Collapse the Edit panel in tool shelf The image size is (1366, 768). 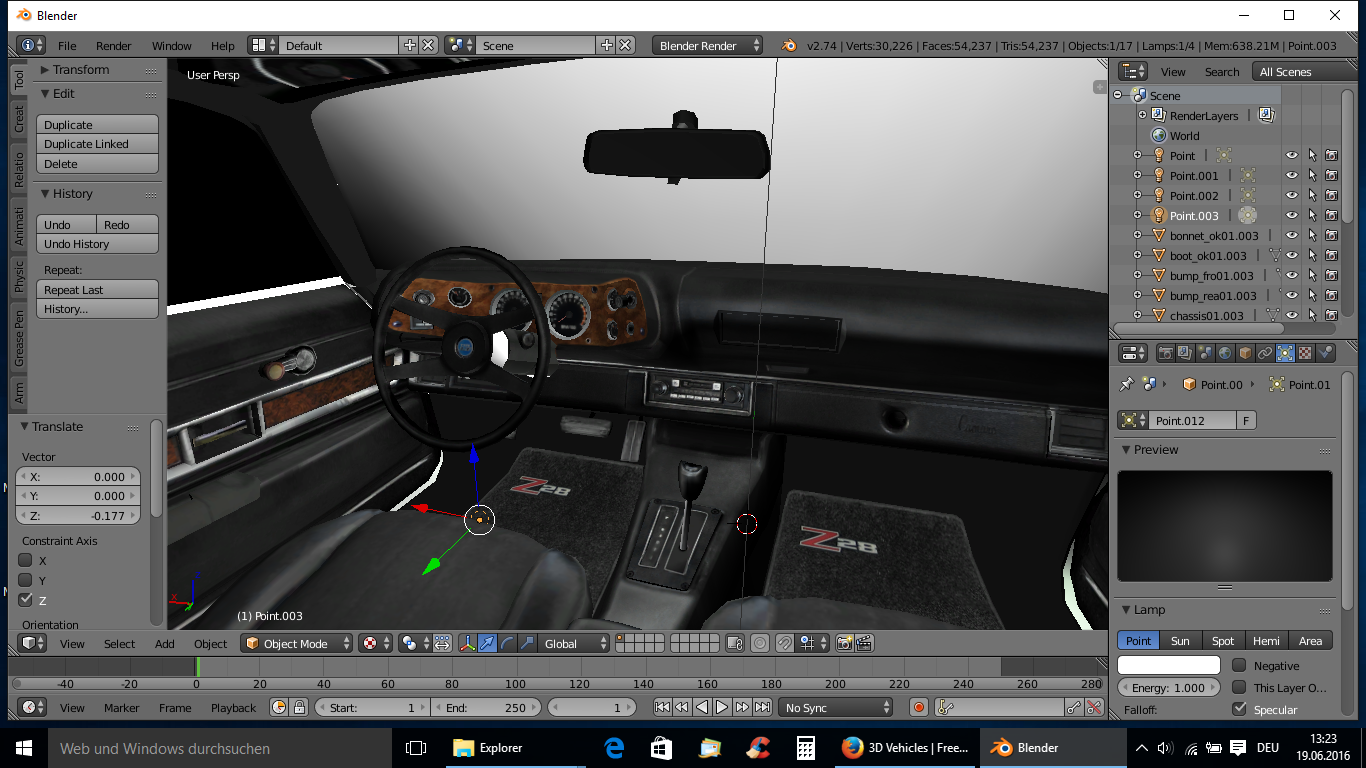pyautogui.click(x=45, y=93)
